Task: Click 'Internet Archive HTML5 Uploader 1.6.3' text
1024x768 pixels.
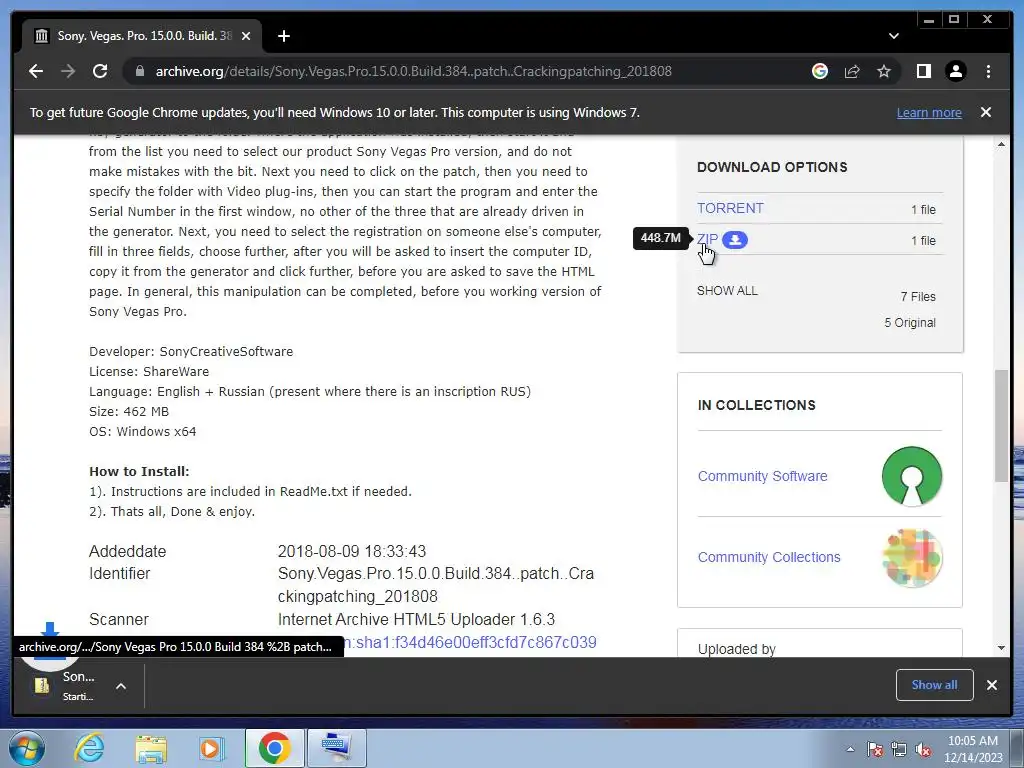Action: pyautogui.click(x=416, y=619)
